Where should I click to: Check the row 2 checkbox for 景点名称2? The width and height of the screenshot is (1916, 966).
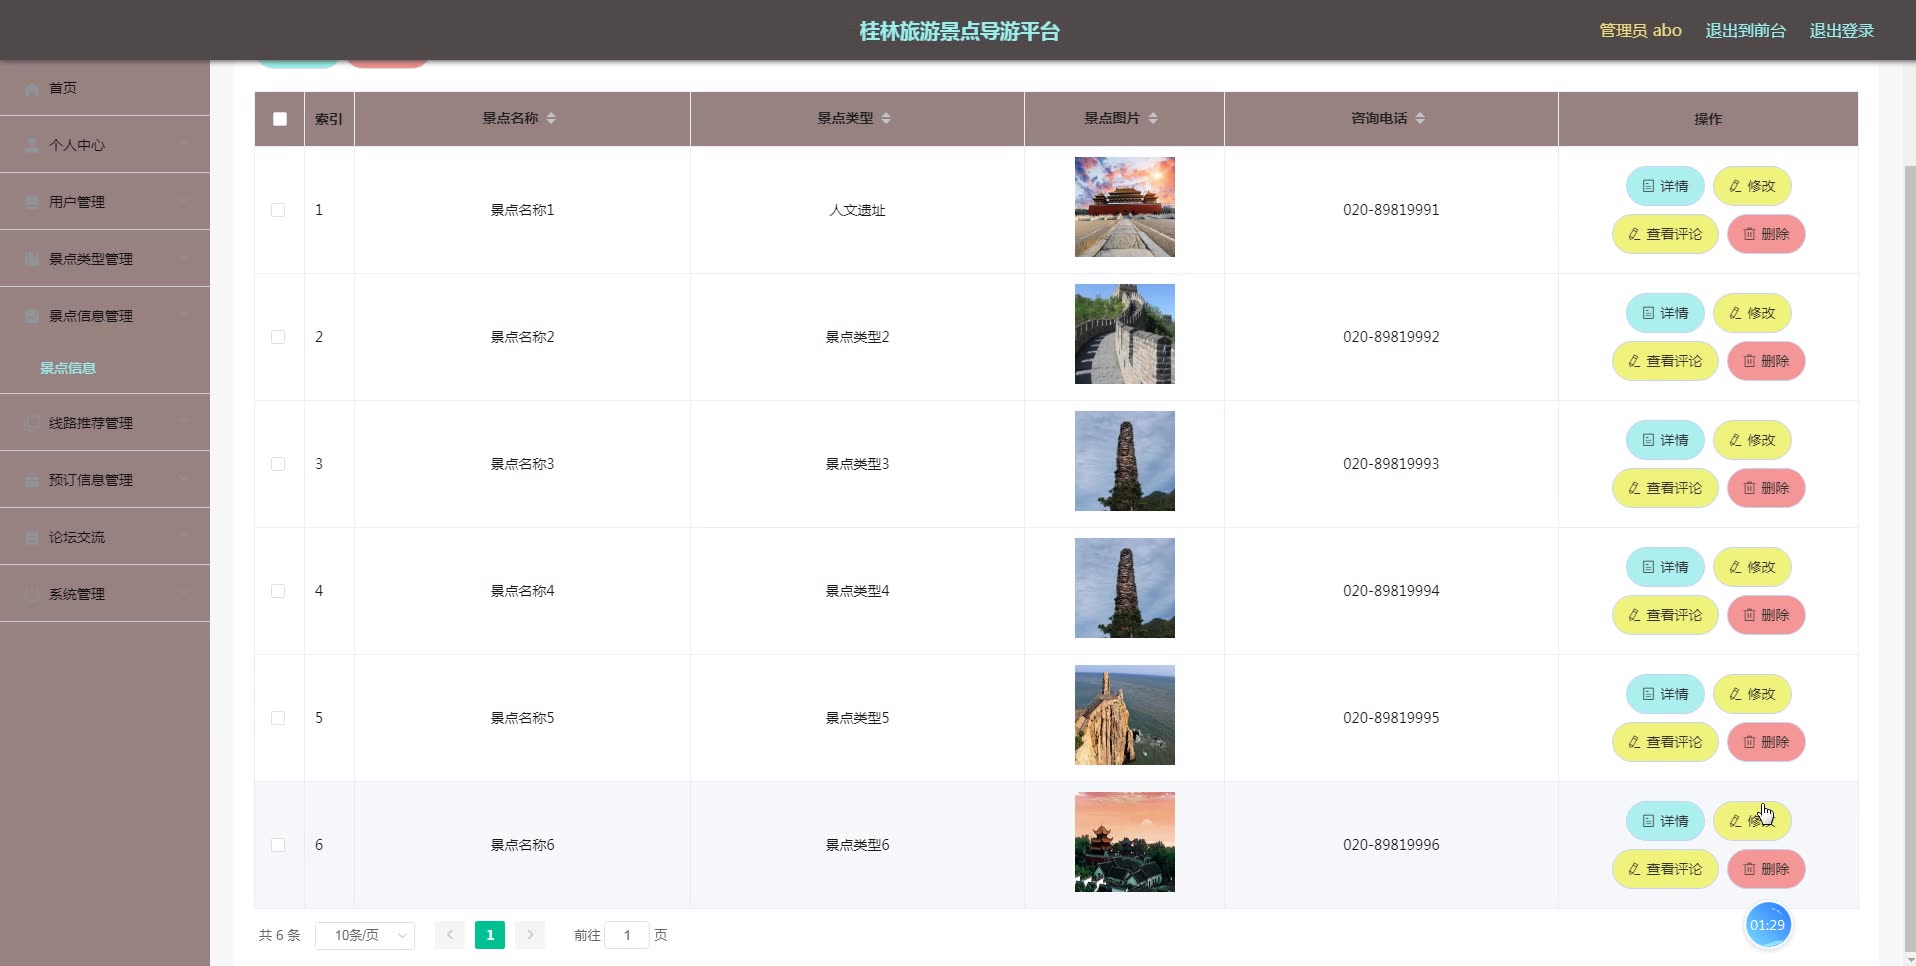pyautogui.click(x=278, y=337)
